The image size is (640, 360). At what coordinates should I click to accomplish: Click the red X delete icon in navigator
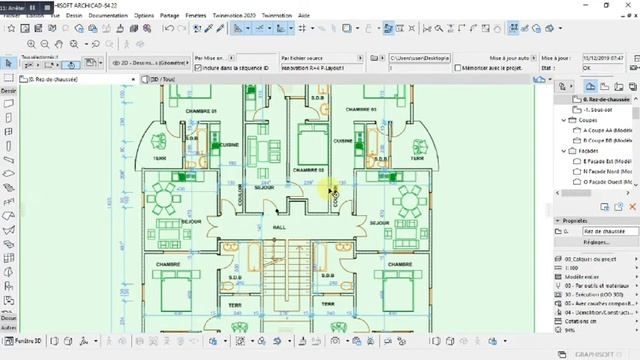[x=632, y=207]
